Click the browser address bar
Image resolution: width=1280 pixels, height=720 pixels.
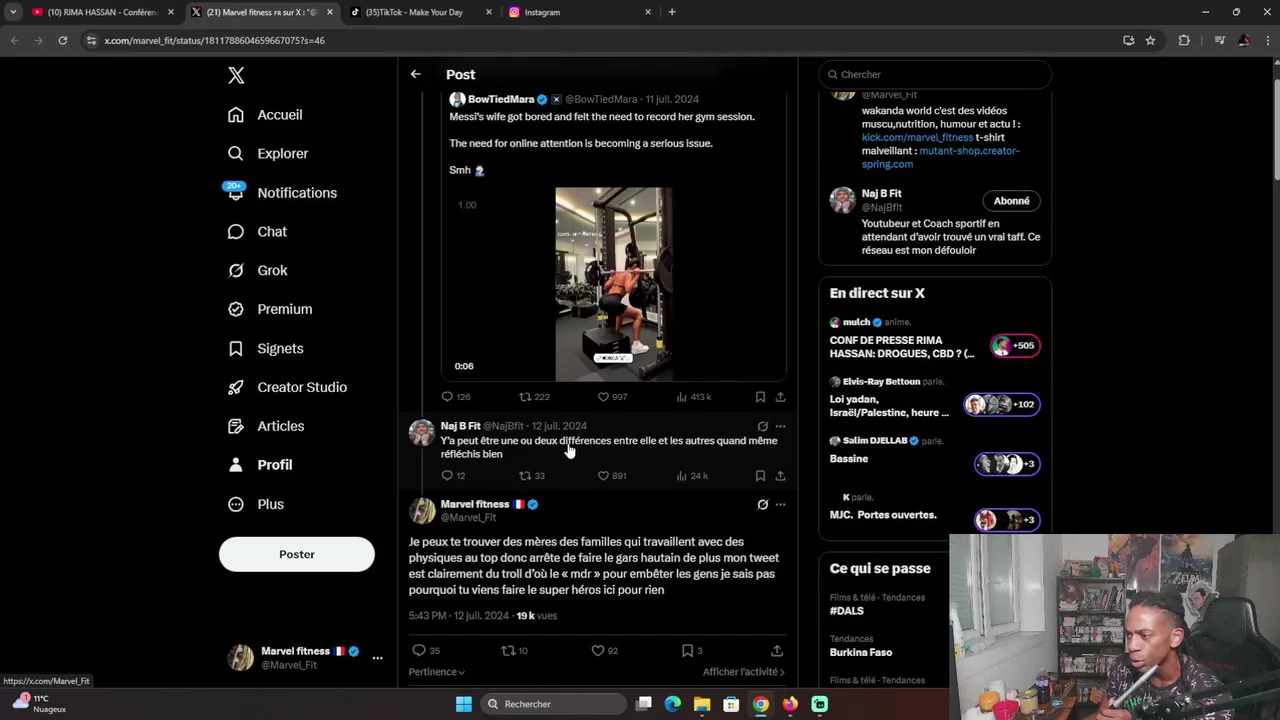[600, 40]
